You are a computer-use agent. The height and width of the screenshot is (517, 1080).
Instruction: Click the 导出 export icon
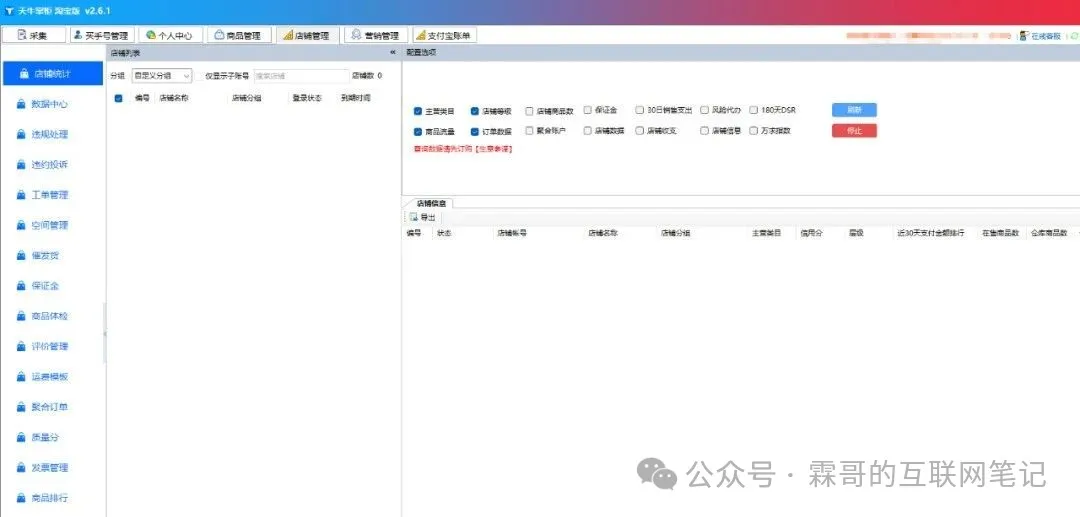(413, 217)
